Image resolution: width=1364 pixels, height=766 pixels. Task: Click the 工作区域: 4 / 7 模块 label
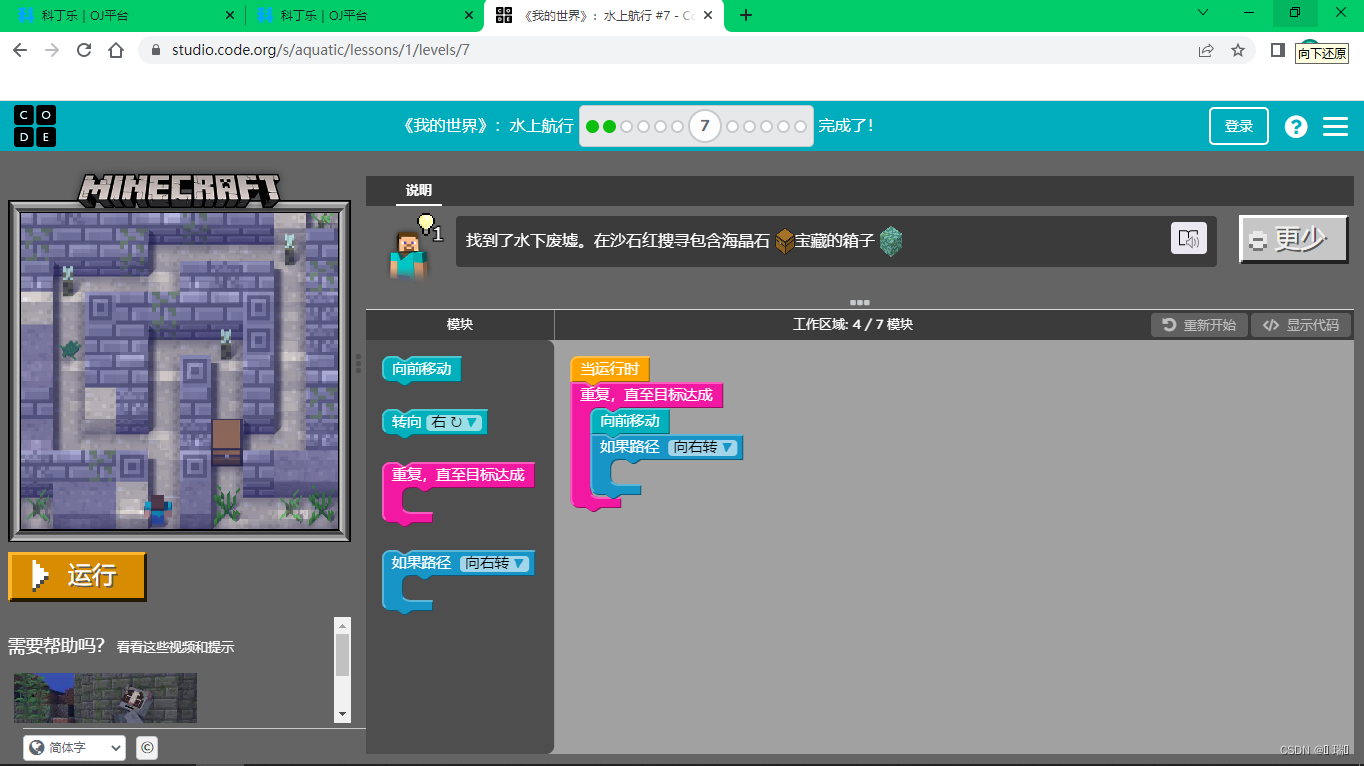pos(853,325)
